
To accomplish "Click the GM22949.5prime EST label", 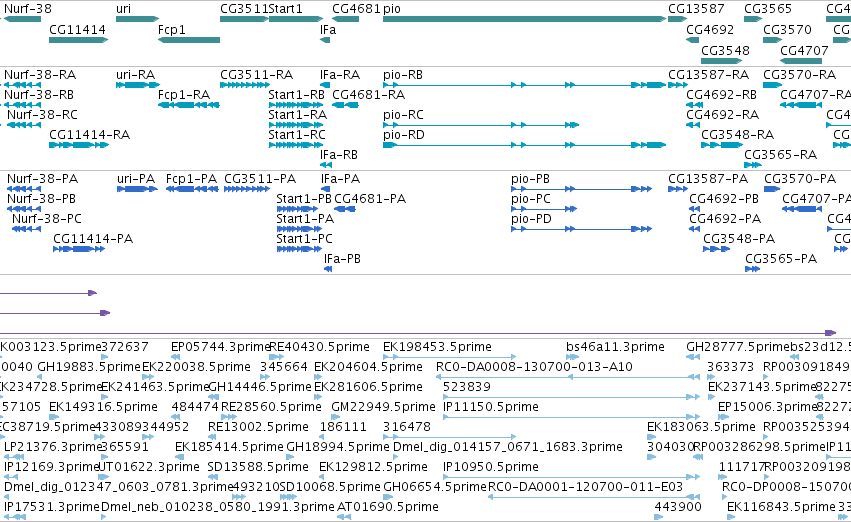I will [x=383, y=407].
